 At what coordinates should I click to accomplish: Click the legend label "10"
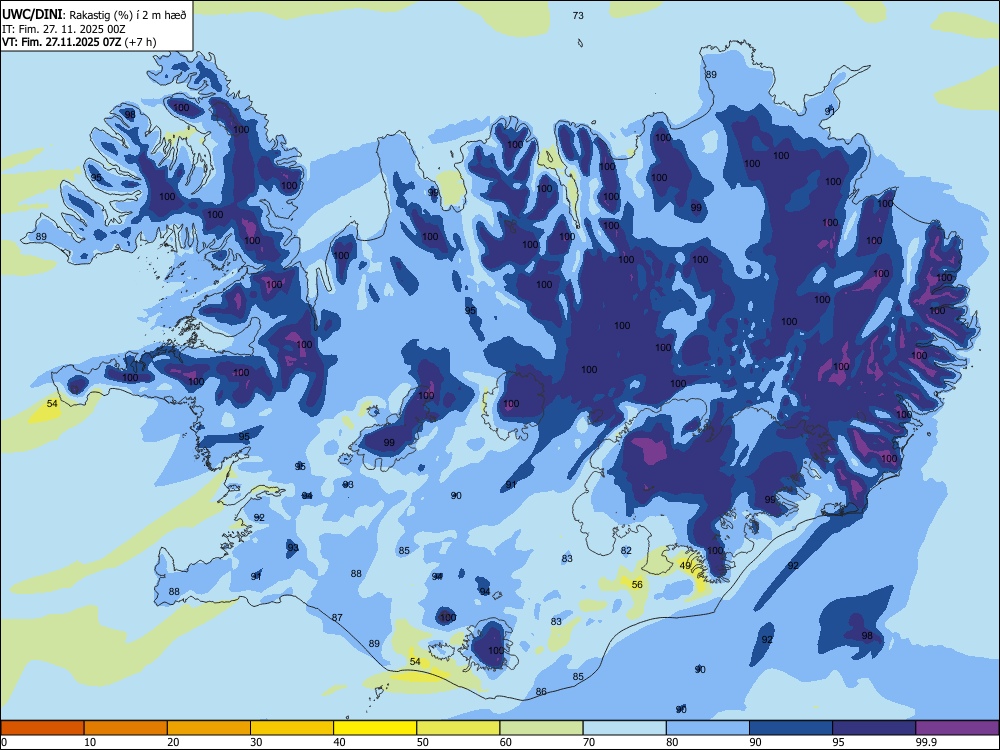pos(90,742)
